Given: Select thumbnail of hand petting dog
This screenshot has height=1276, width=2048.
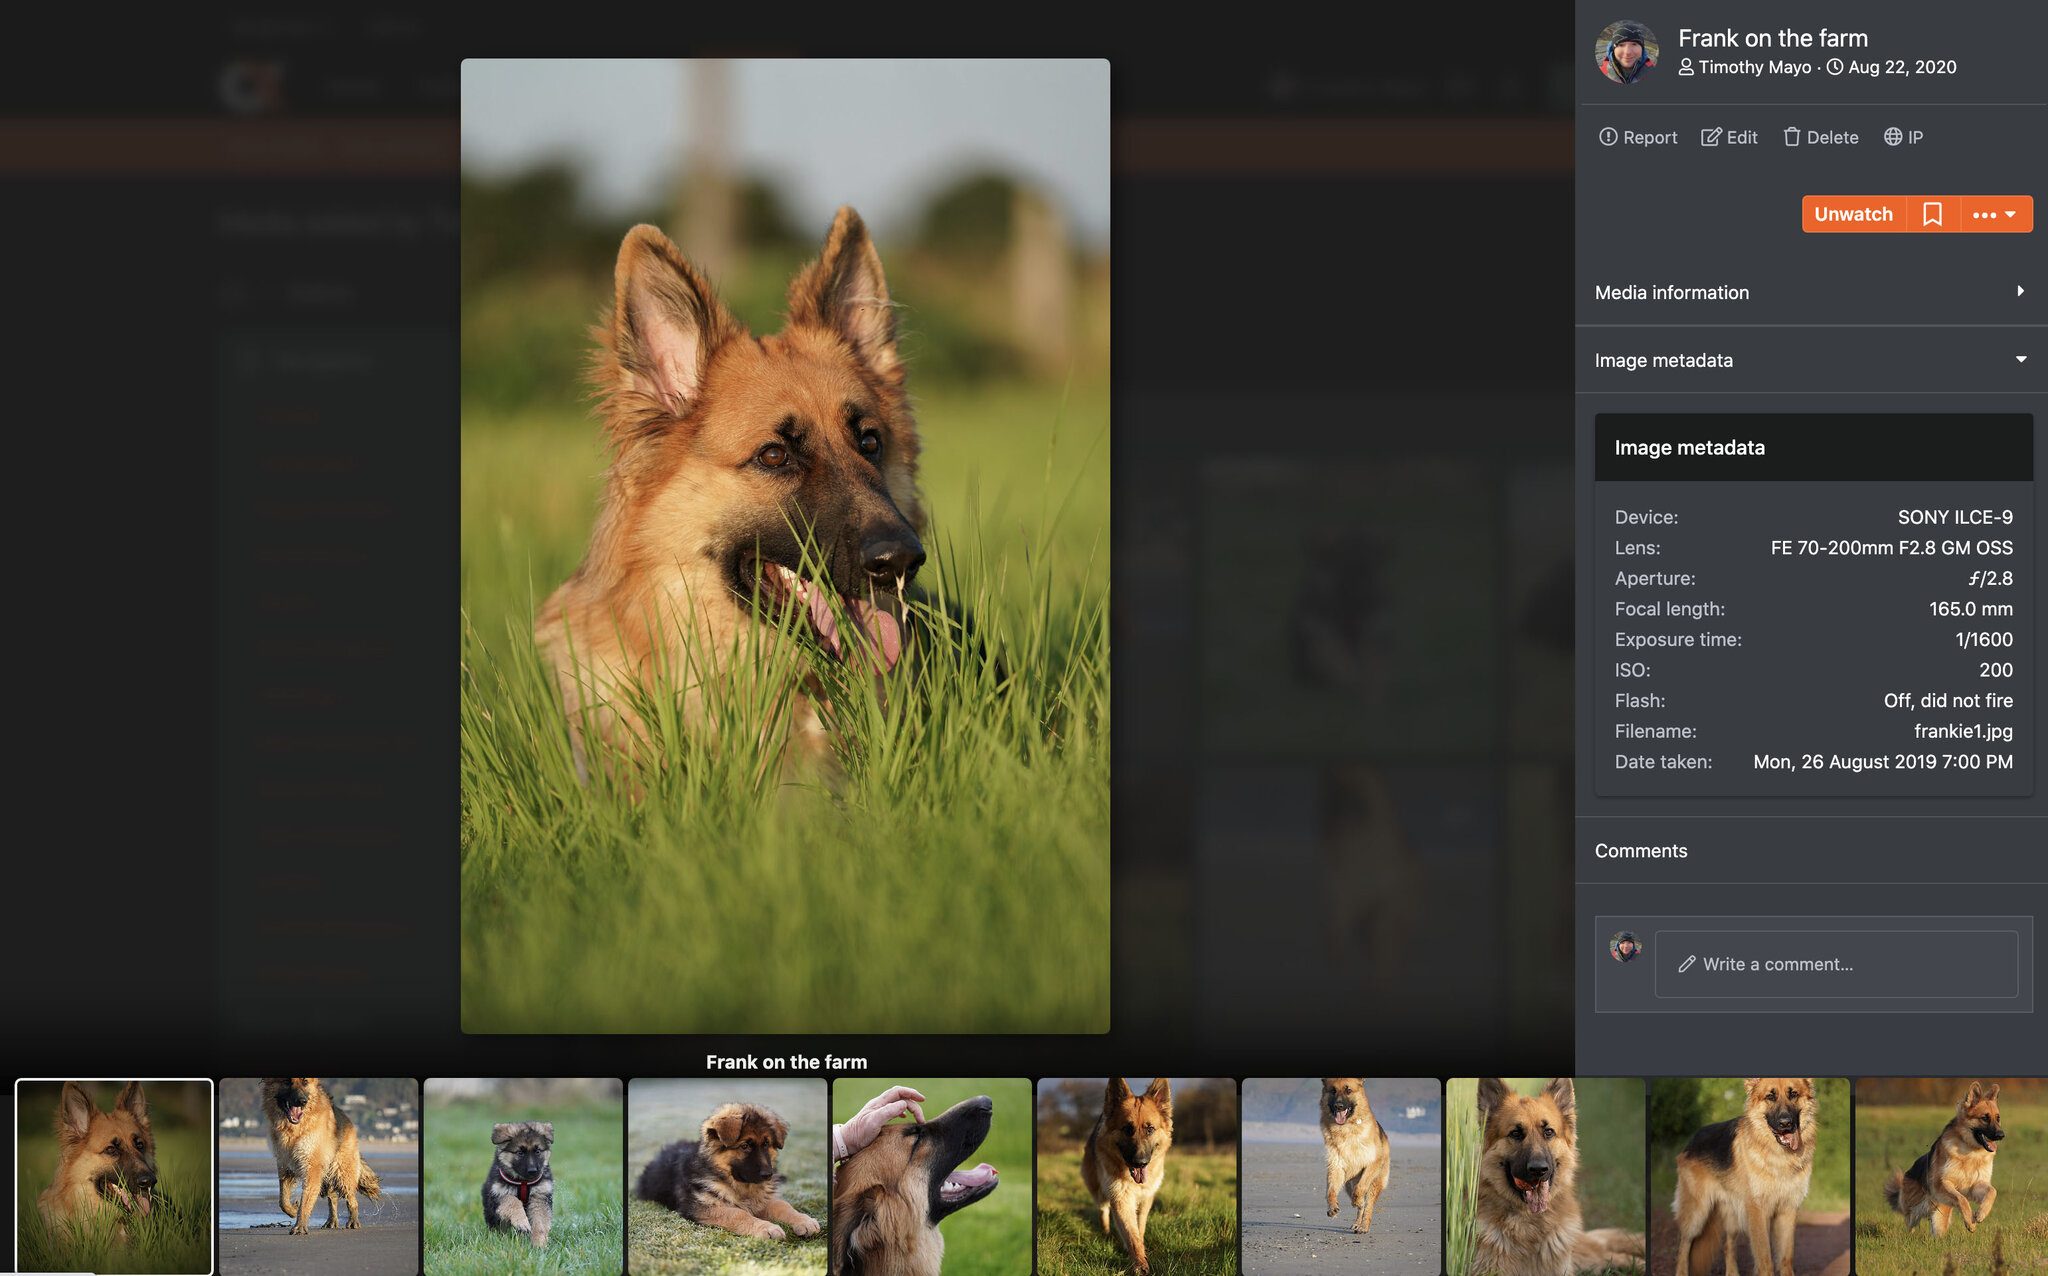Looking at the screenshot, I should pos(931,1176).
